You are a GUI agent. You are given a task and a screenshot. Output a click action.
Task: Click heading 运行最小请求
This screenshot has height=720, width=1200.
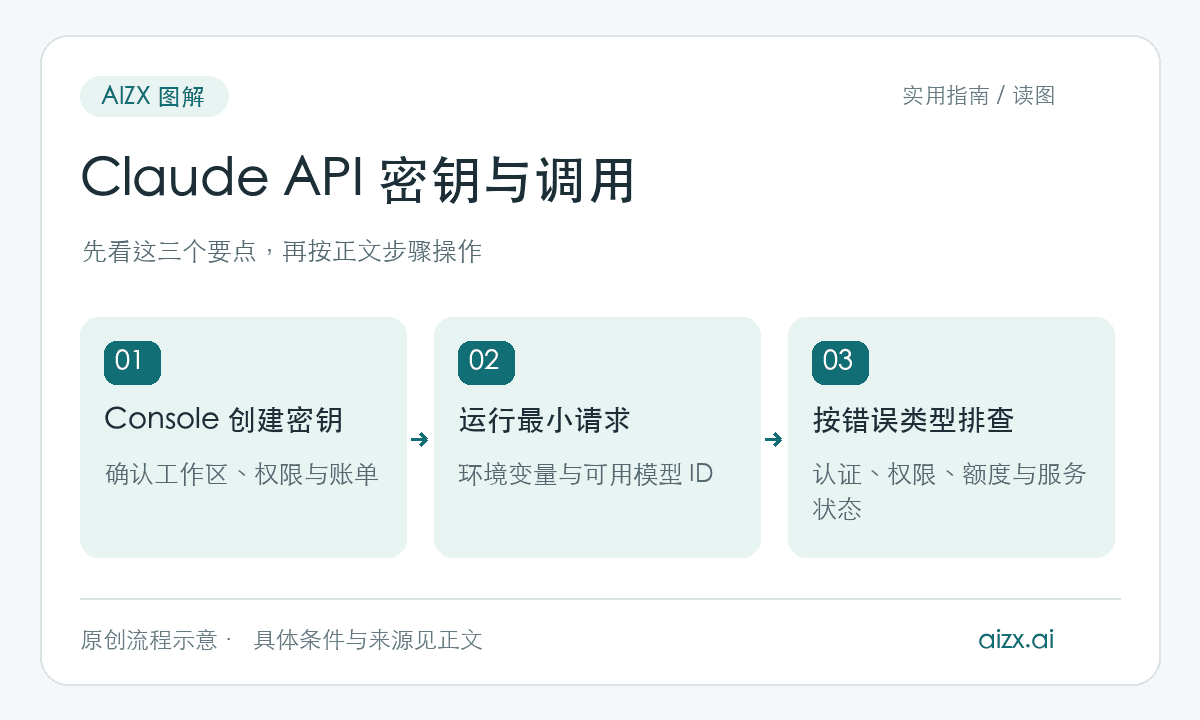pyautogui.click(x=544, y=420)
